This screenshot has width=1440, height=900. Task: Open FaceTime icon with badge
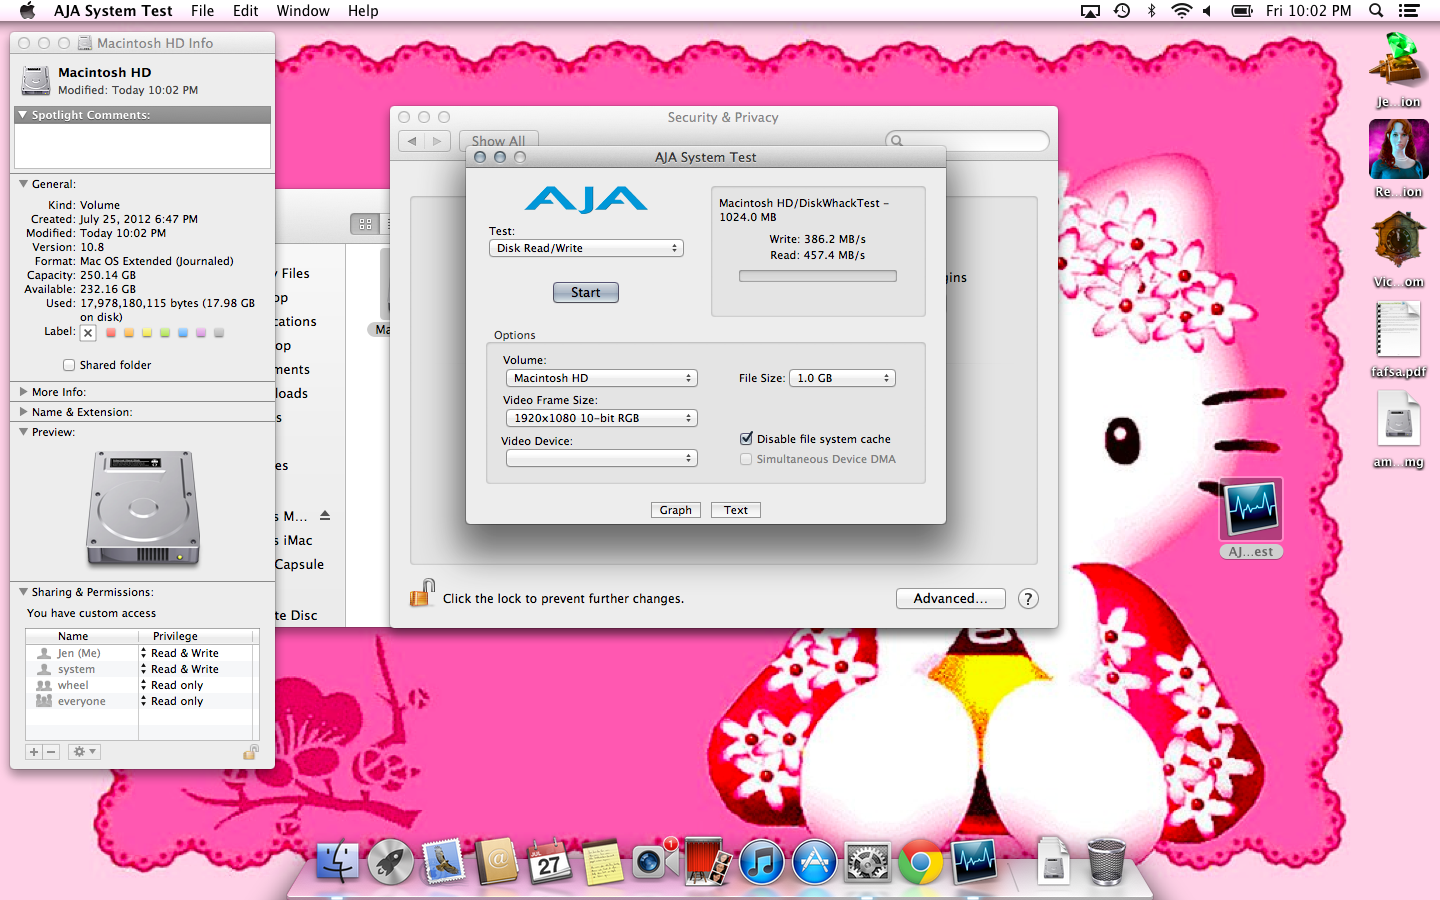pyautogui.click(x=655, y=861)
